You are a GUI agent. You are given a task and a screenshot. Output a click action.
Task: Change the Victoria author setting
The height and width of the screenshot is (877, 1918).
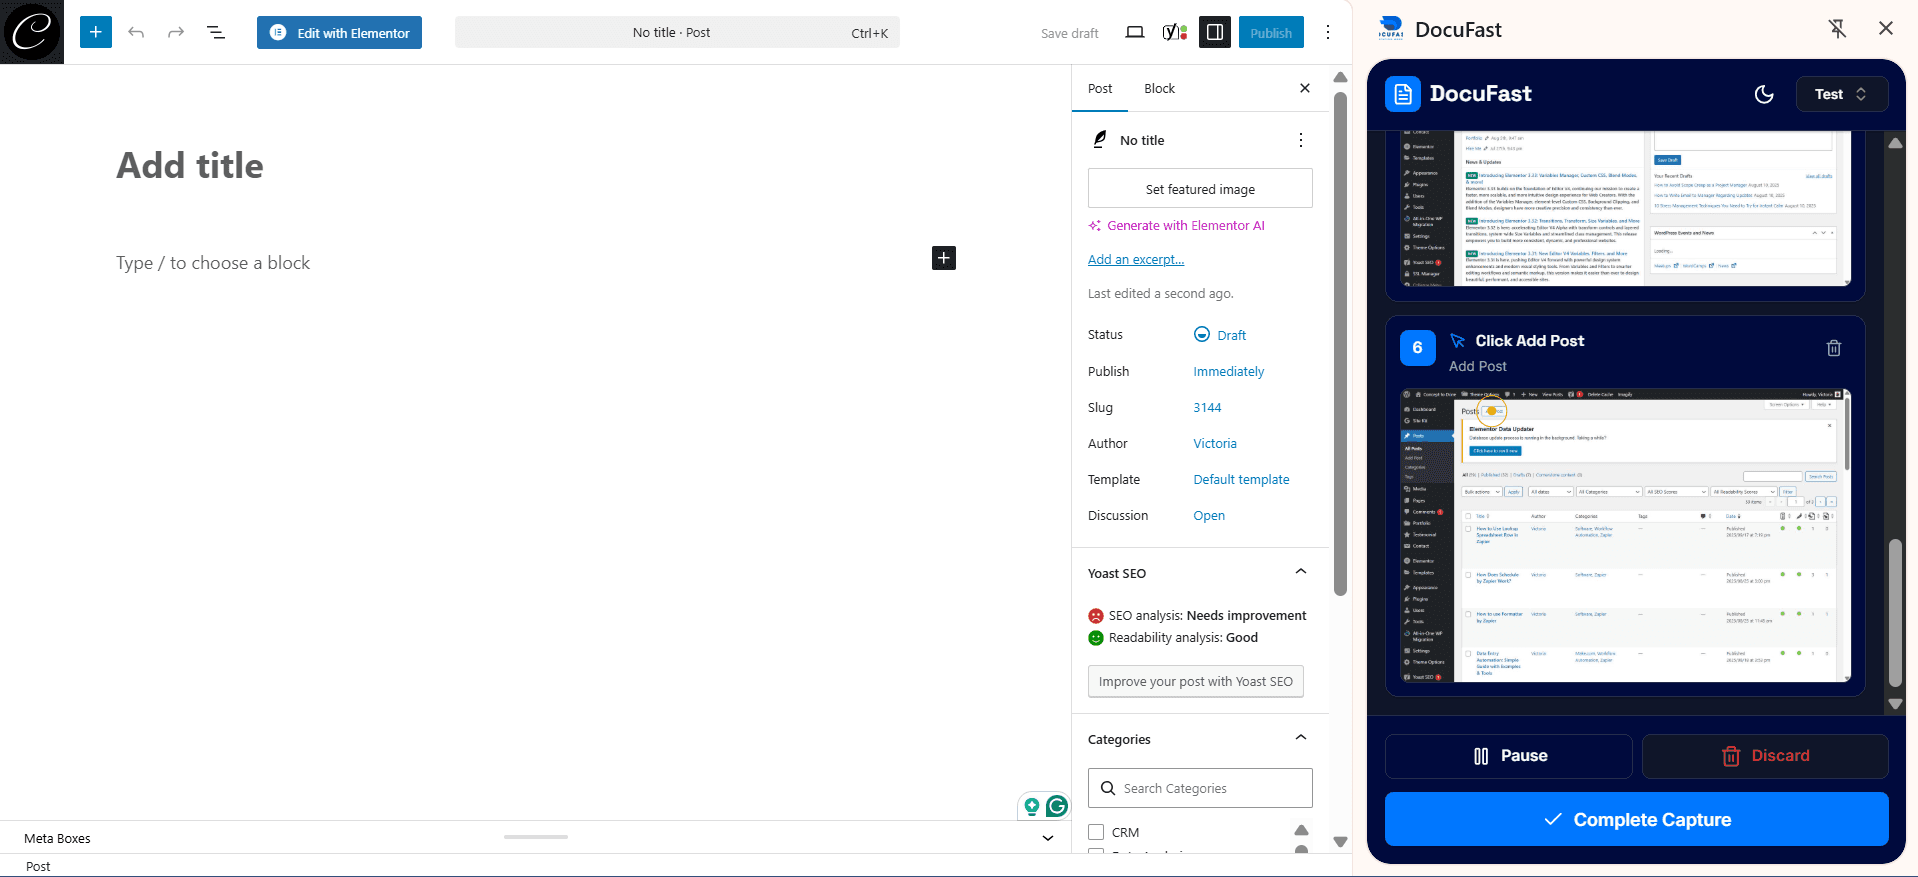click(x=1215, y=443)
